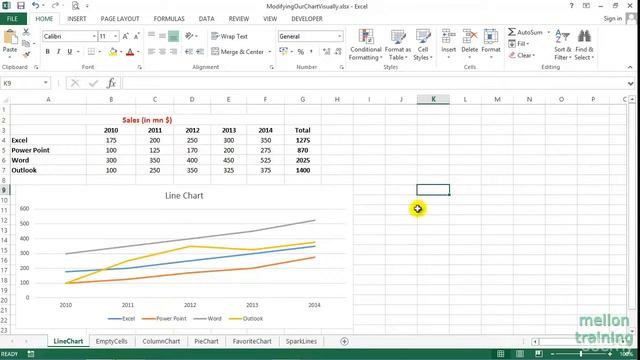Add a new sheet with plus icon
The image size is (640, 360).
[344, 341]
